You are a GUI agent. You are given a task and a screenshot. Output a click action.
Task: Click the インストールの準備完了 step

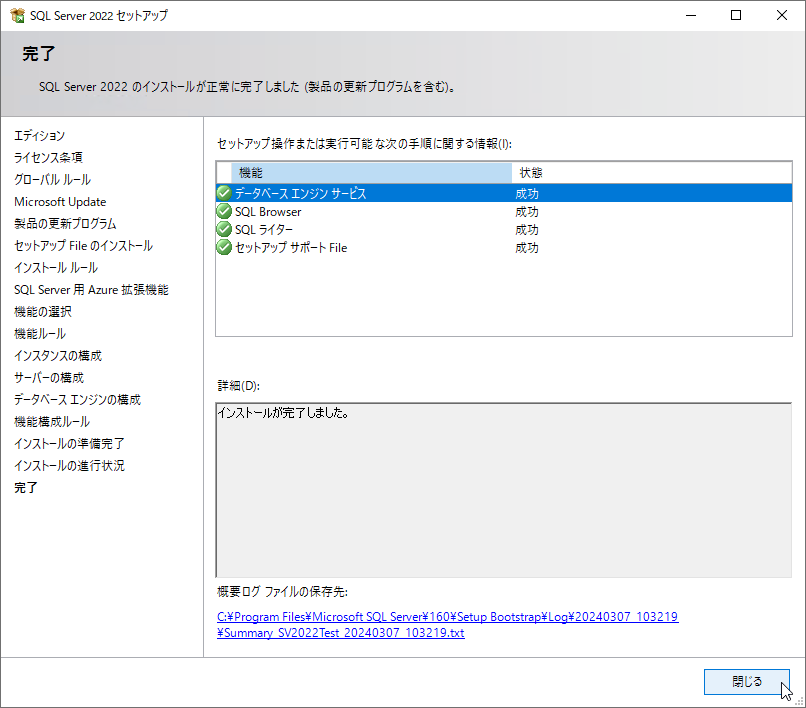[x=69, y=444]
